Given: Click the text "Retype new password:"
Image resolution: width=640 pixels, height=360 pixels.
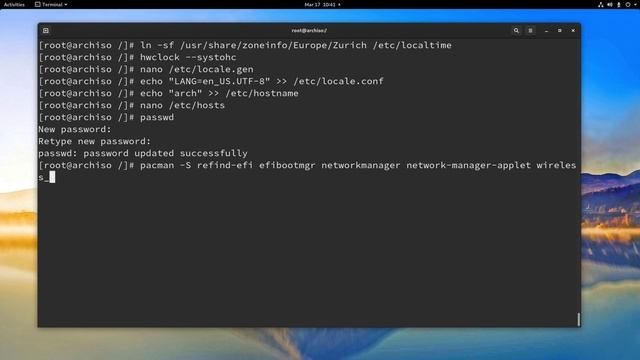Looking at the screenshot, I should click(x=95, y=141).
